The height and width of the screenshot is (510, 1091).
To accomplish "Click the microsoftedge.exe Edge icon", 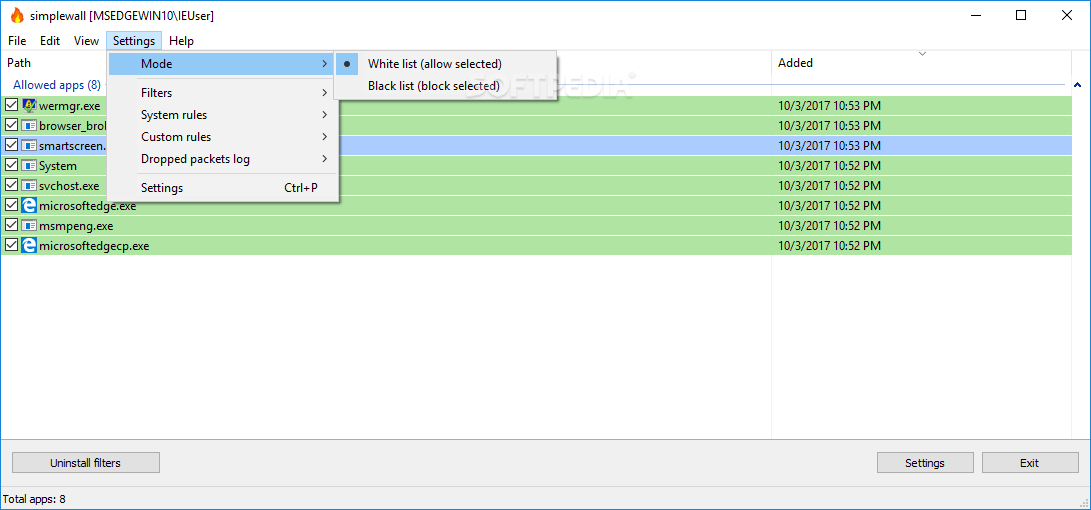I will 29,206.
